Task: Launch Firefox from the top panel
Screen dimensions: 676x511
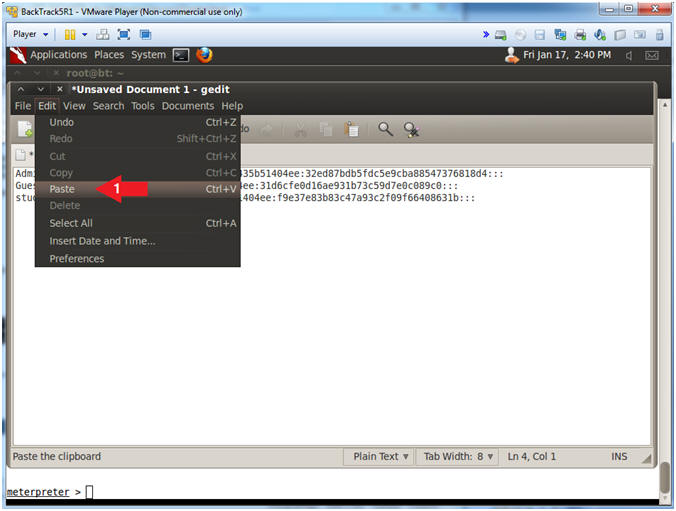Action: pos(204,55)
